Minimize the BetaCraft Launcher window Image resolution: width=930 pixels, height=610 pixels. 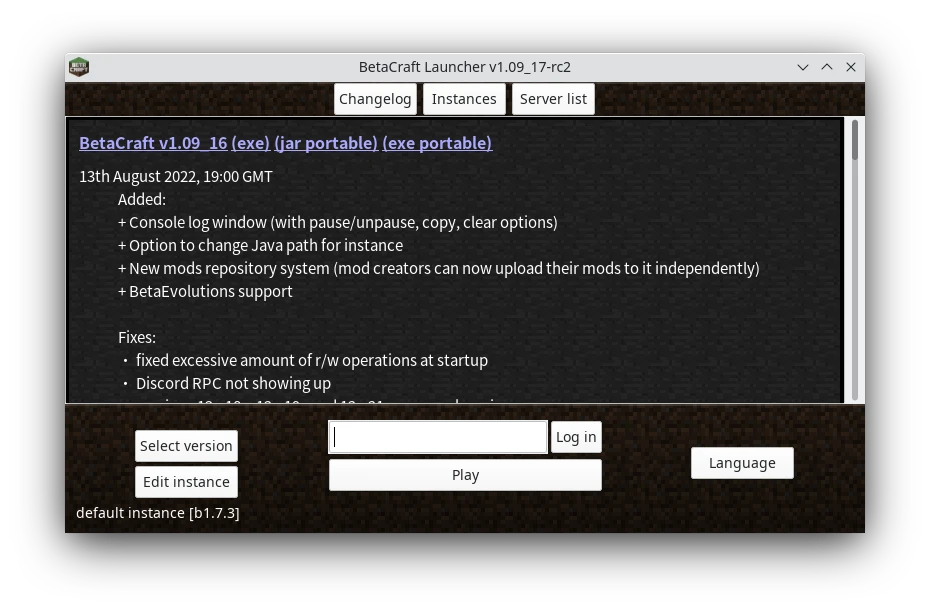802,67
